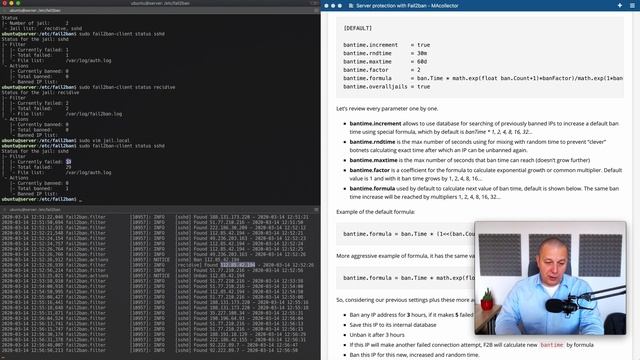This screenshot has width=640, height=360.
Task: Click the highlighted IP address in the recidive log line
Action: tap(238, 265)
